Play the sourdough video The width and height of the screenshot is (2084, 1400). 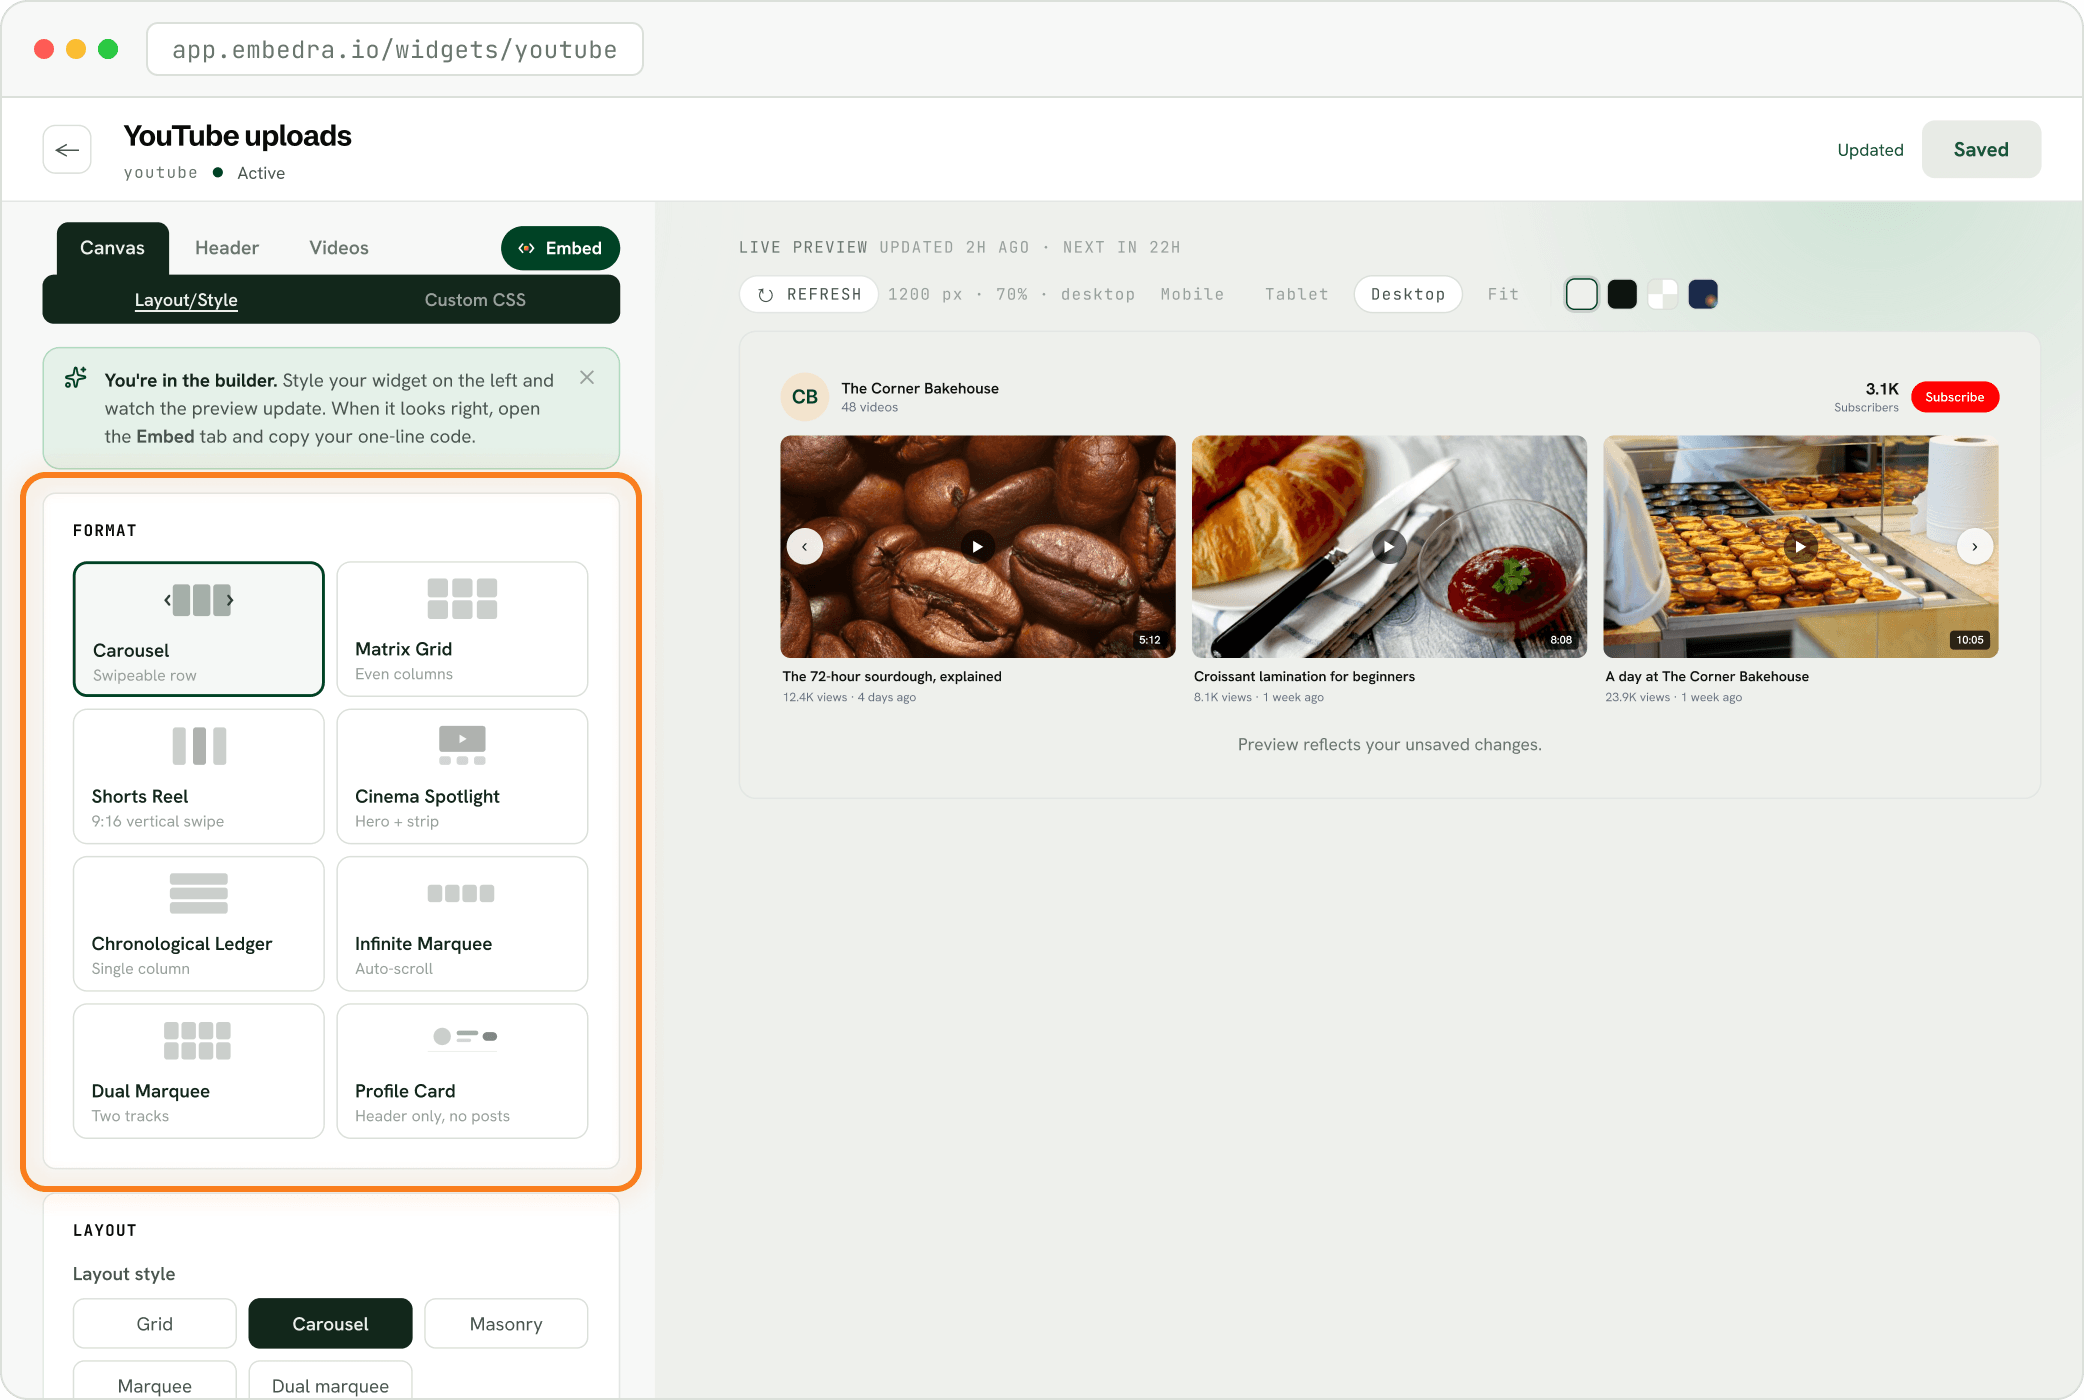point(977,547)
